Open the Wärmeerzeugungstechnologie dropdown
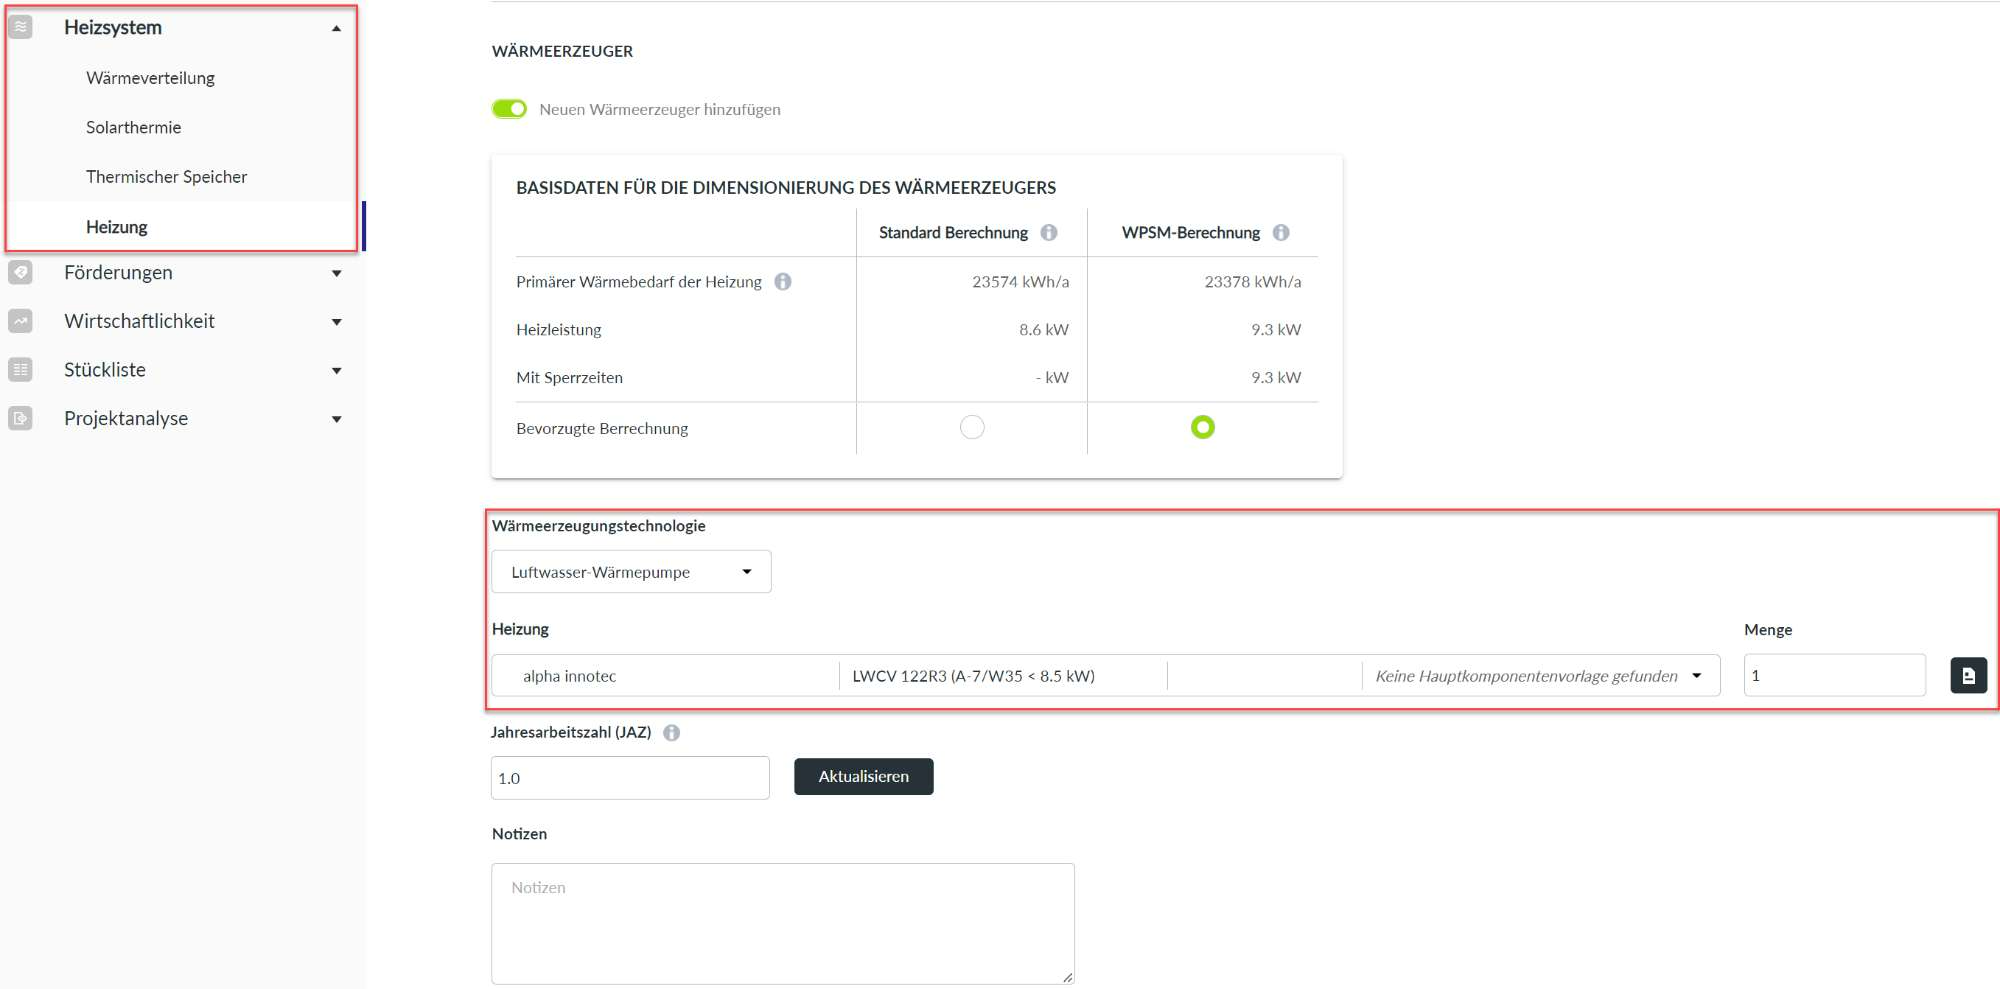 pos(631,572)
